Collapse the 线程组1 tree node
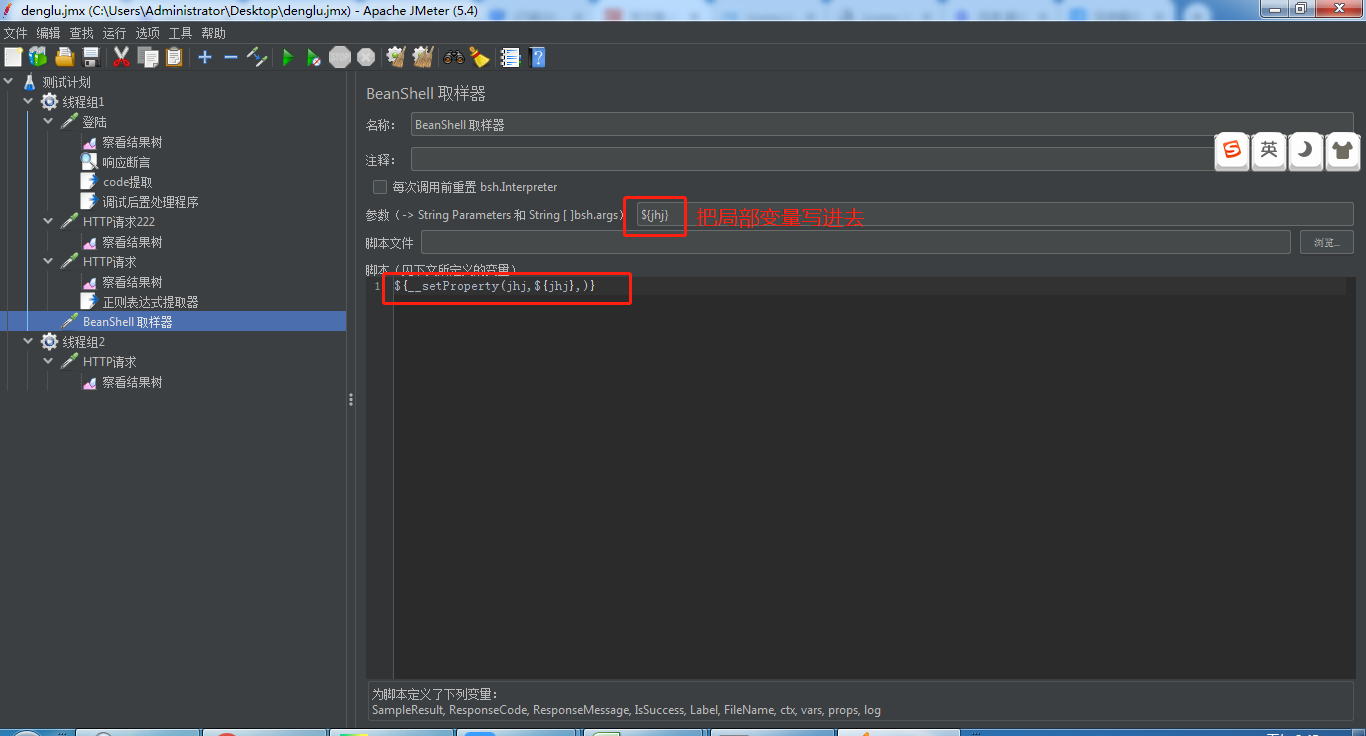This screenshot has height=736, width=1366. 29,102
